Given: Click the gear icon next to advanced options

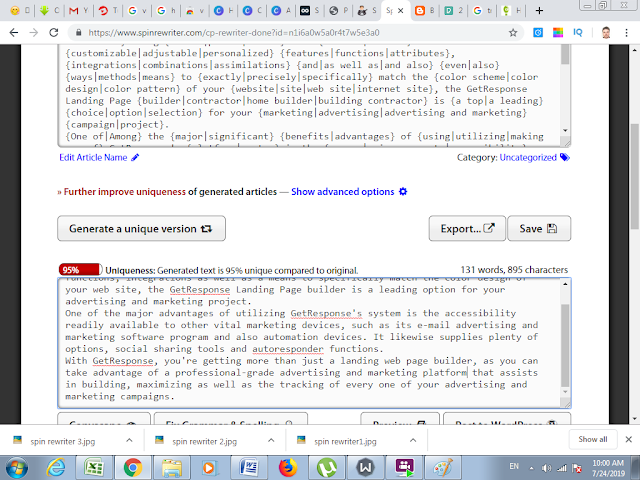Looking at the screenshot, I should point(403,191).
